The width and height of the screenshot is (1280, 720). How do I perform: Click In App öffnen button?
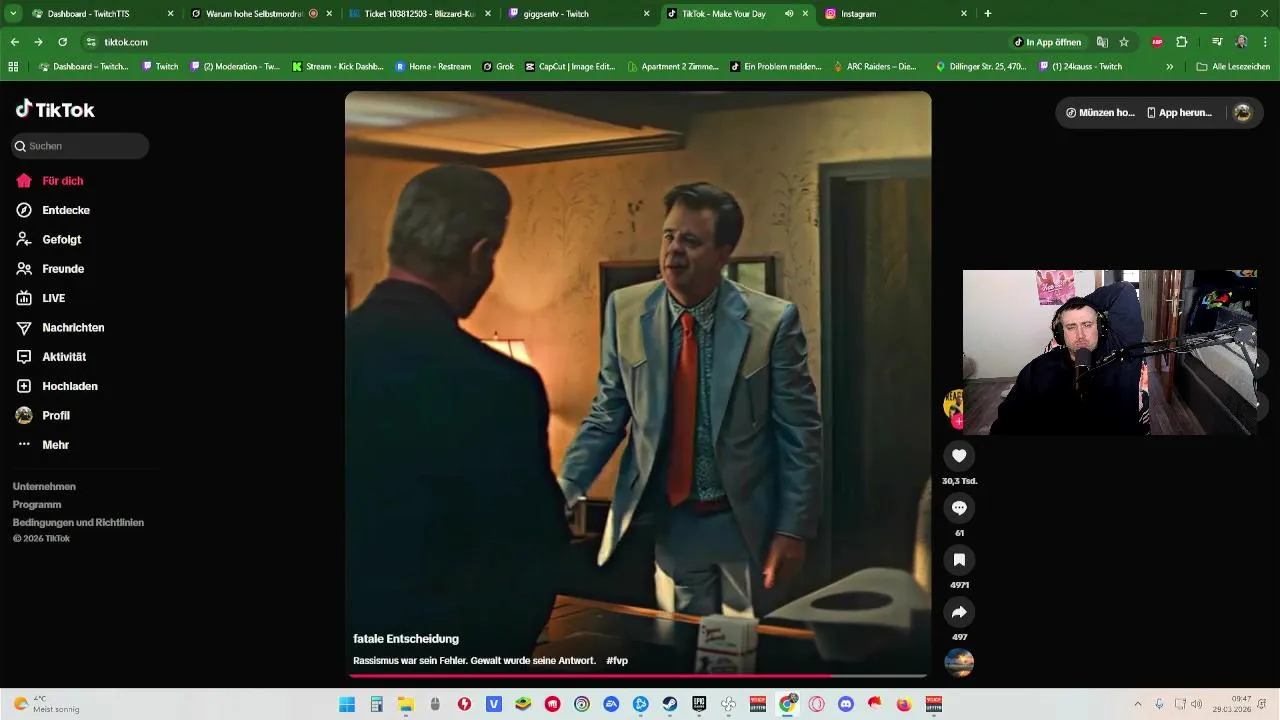[x=1047, y=42]
